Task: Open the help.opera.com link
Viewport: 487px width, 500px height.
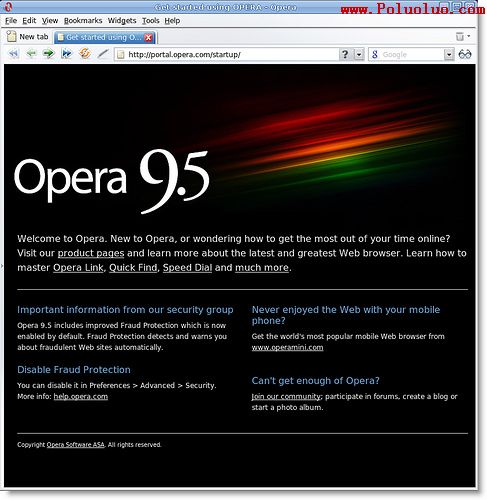Action: [x=81, y=396]
